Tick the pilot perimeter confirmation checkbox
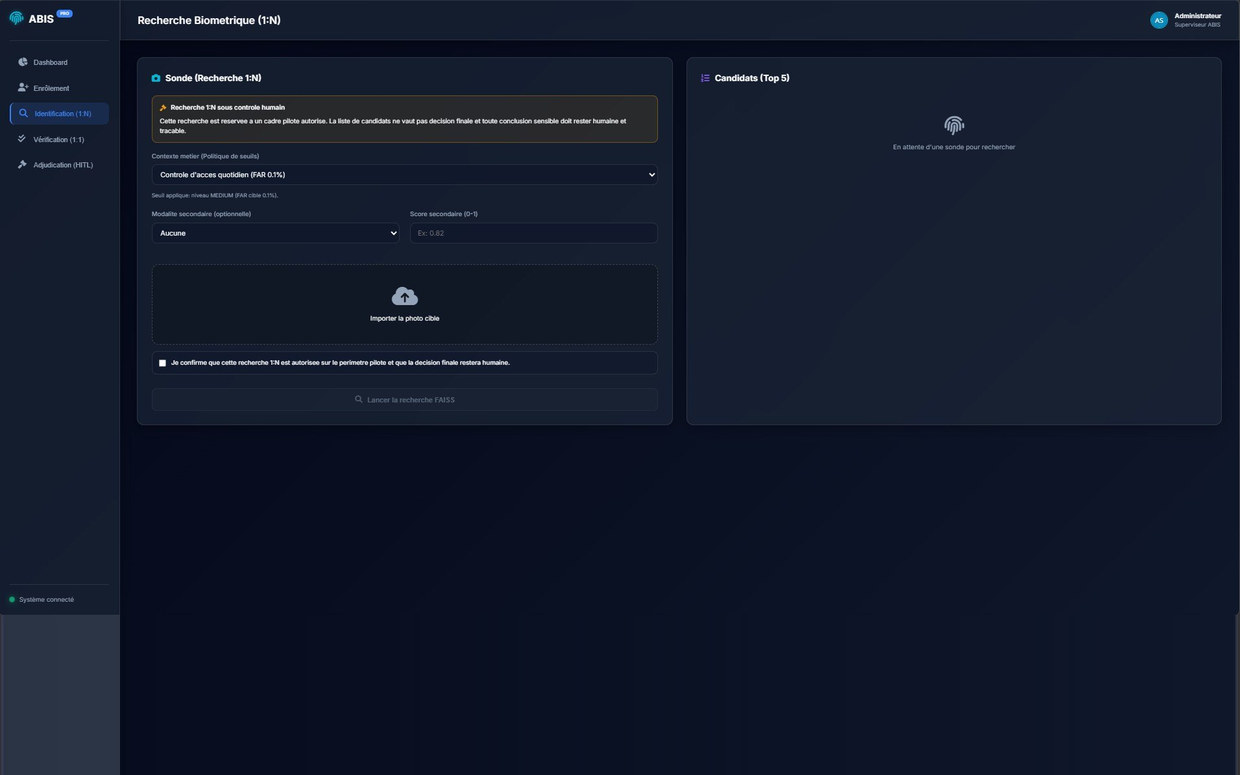The image size is (1240, 775). 162,363
